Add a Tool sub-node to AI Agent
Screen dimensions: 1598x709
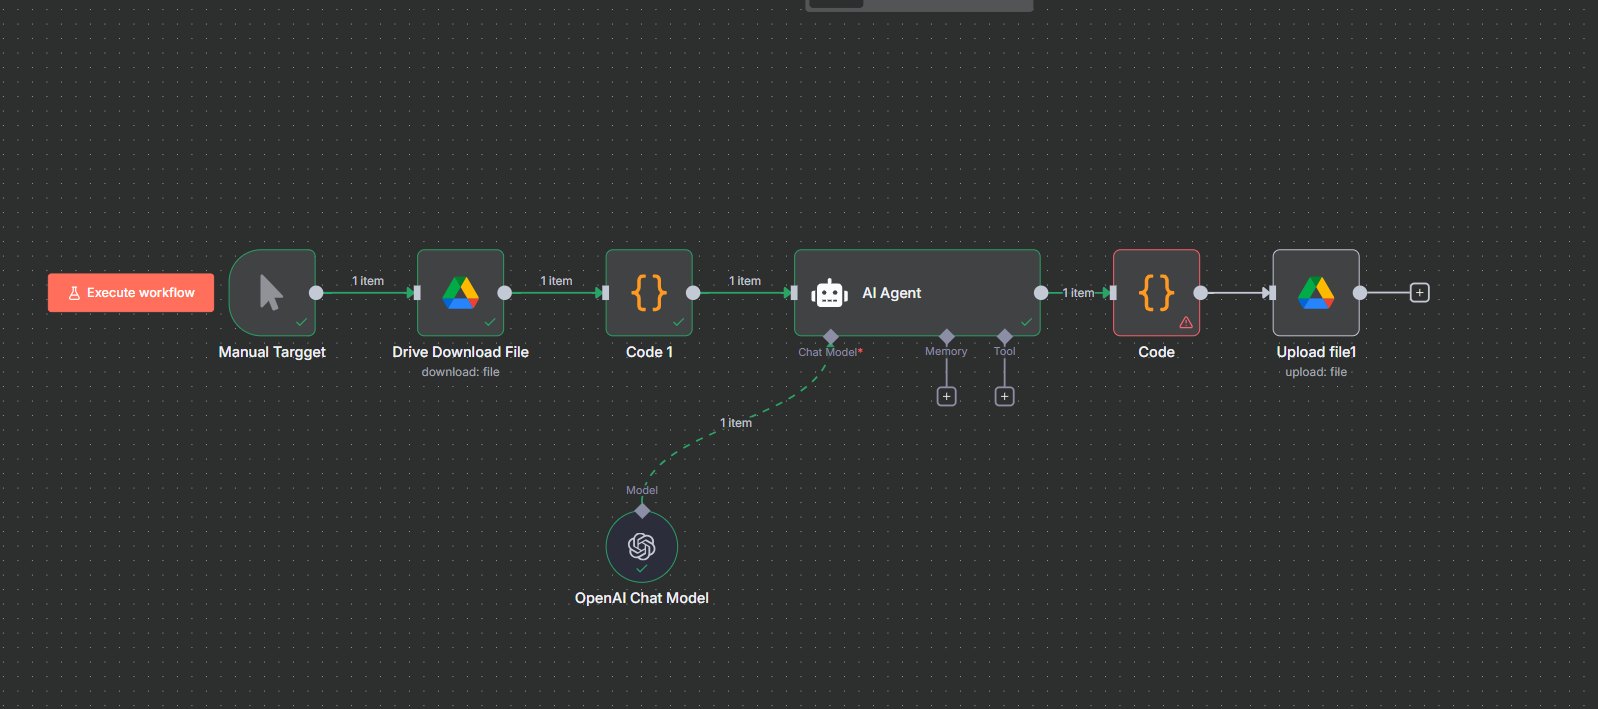[1005, 397]
